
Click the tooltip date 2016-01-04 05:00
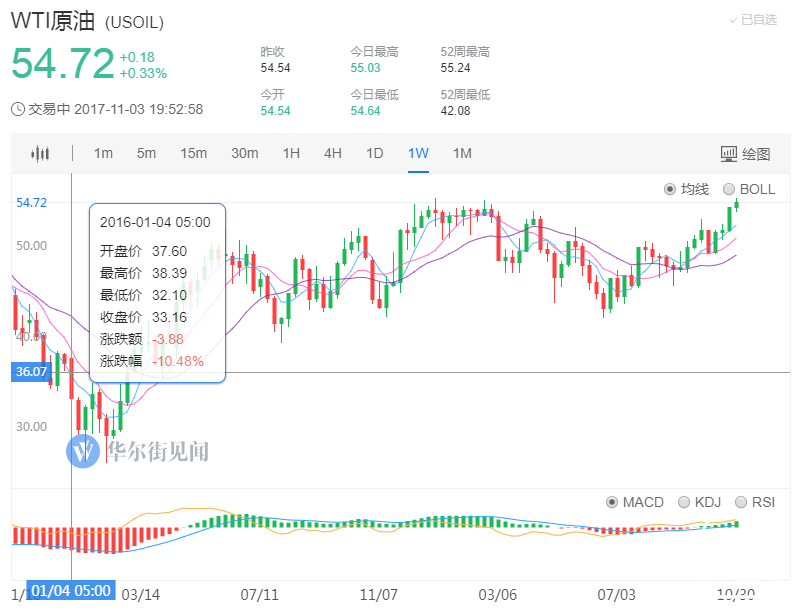pyautogui.click(x=155, y=222)
